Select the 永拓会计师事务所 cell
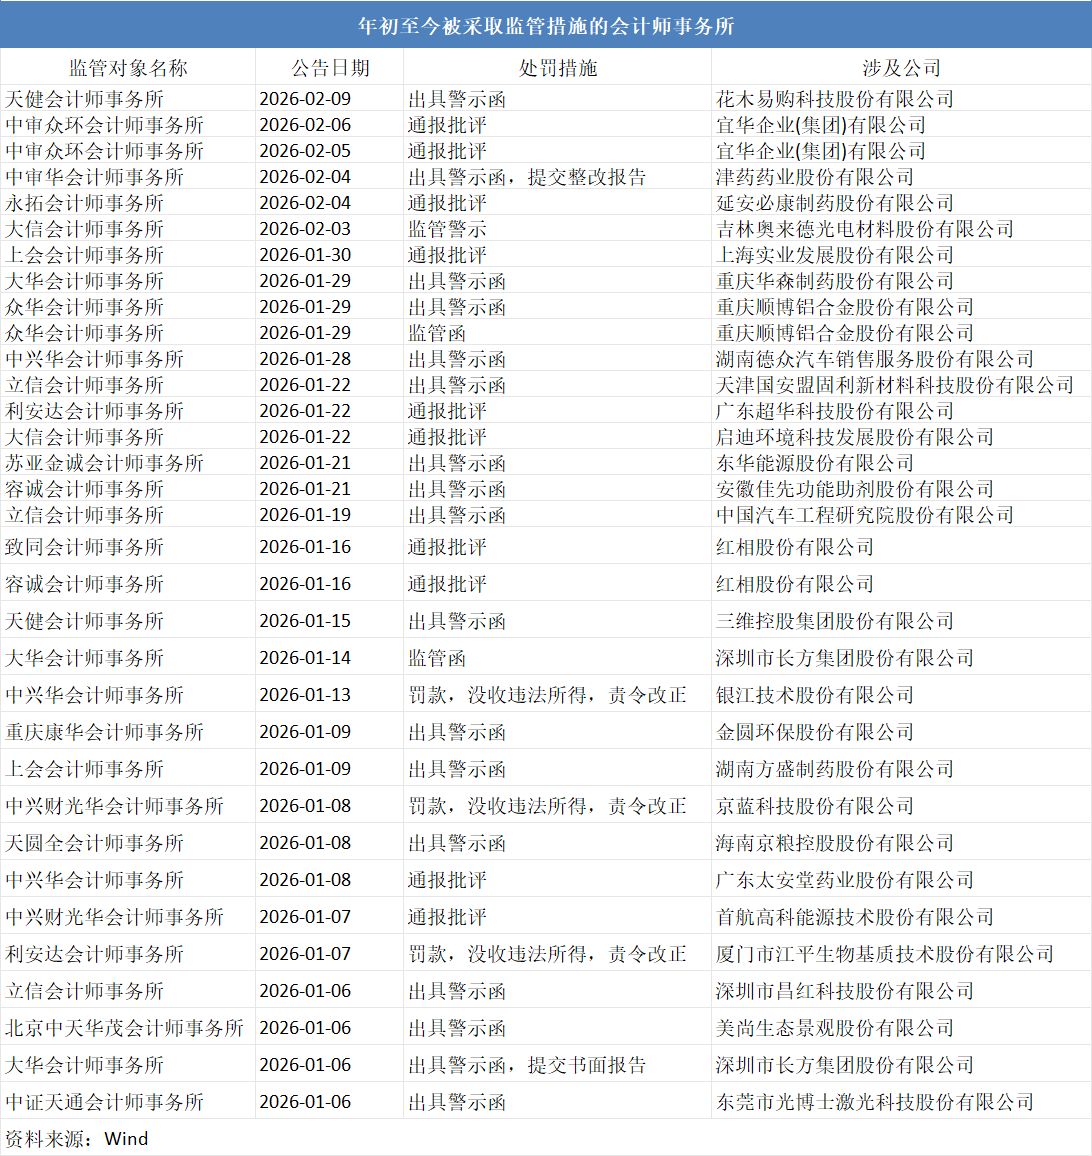This screenshot has height=1156, width=1092. click(x=85, y=203)
